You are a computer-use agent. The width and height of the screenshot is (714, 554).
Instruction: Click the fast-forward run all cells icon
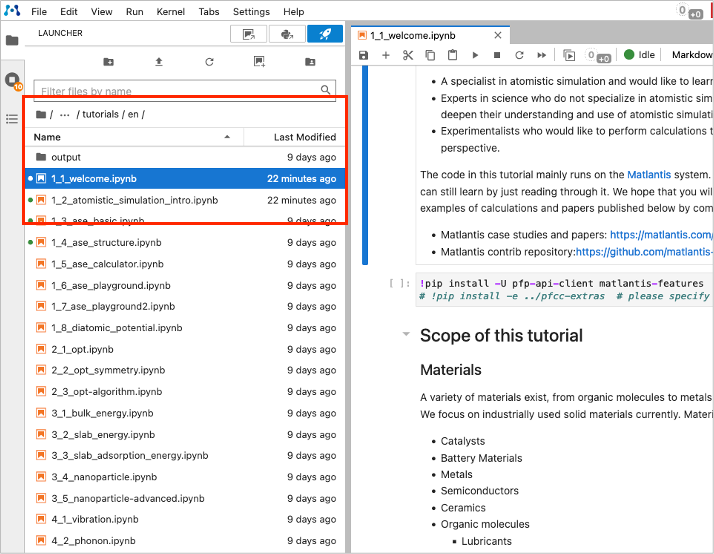click(542, 55)
